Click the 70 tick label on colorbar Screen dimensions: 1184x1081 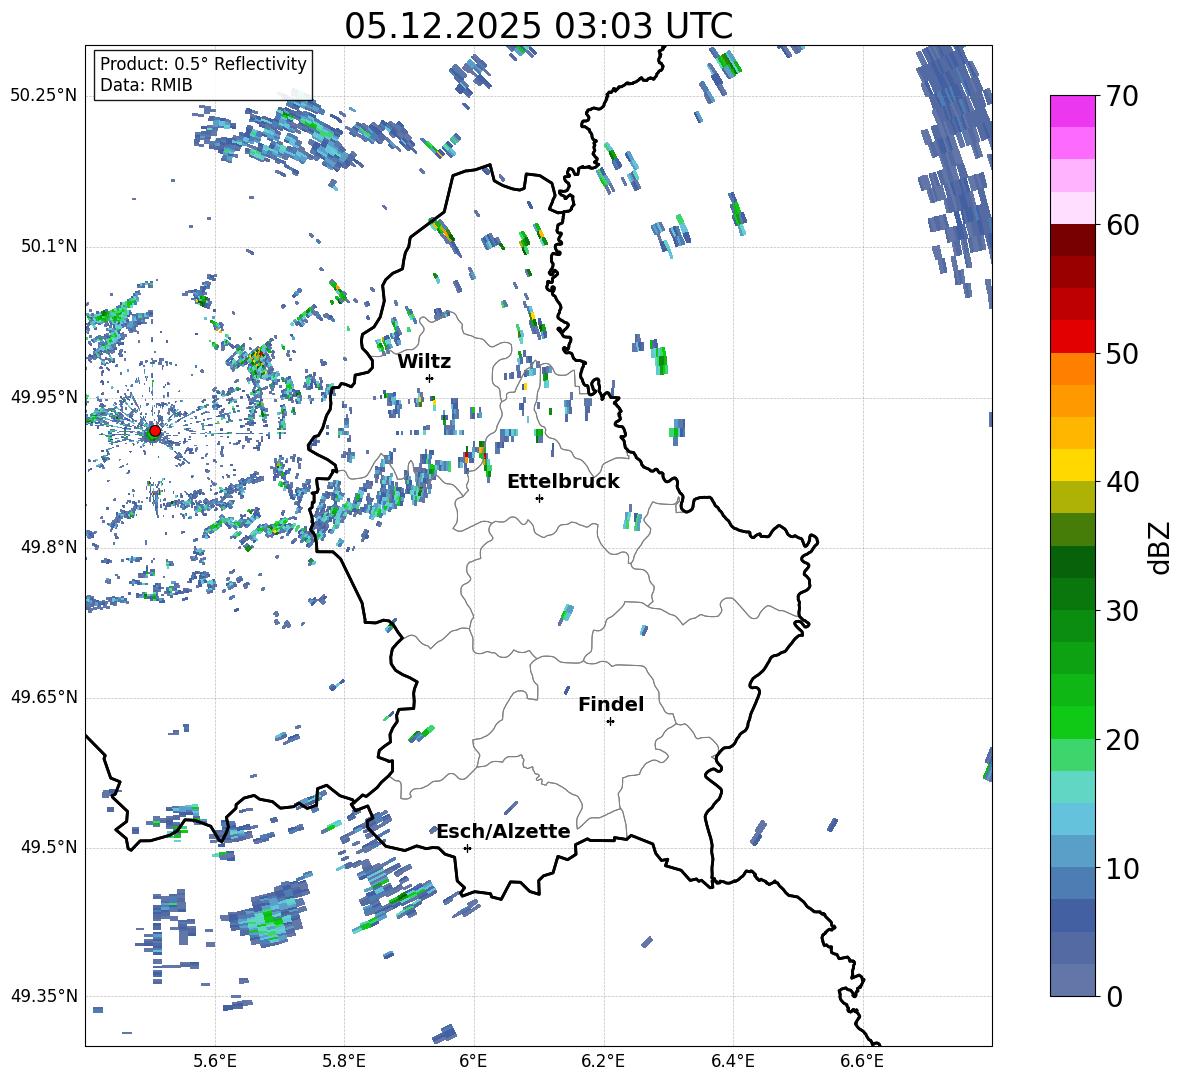(x=1124, y=97)
